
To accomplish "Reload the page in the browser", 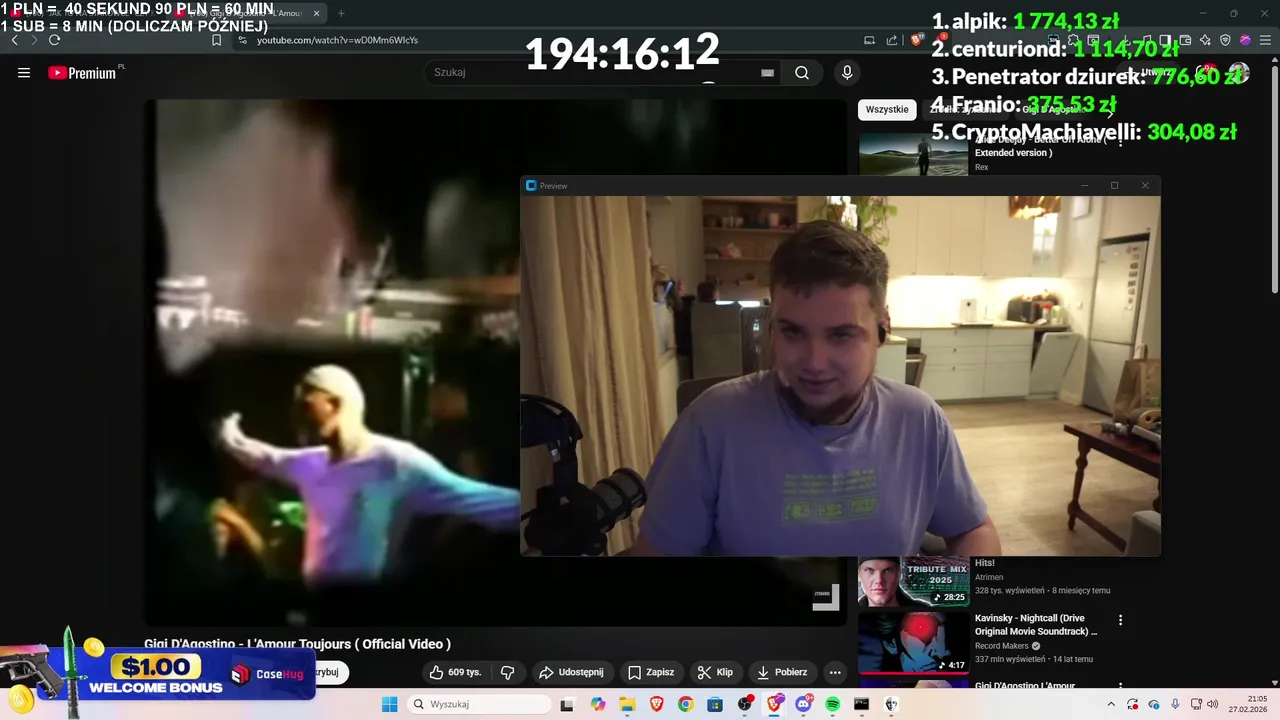I will pos(54,40).
